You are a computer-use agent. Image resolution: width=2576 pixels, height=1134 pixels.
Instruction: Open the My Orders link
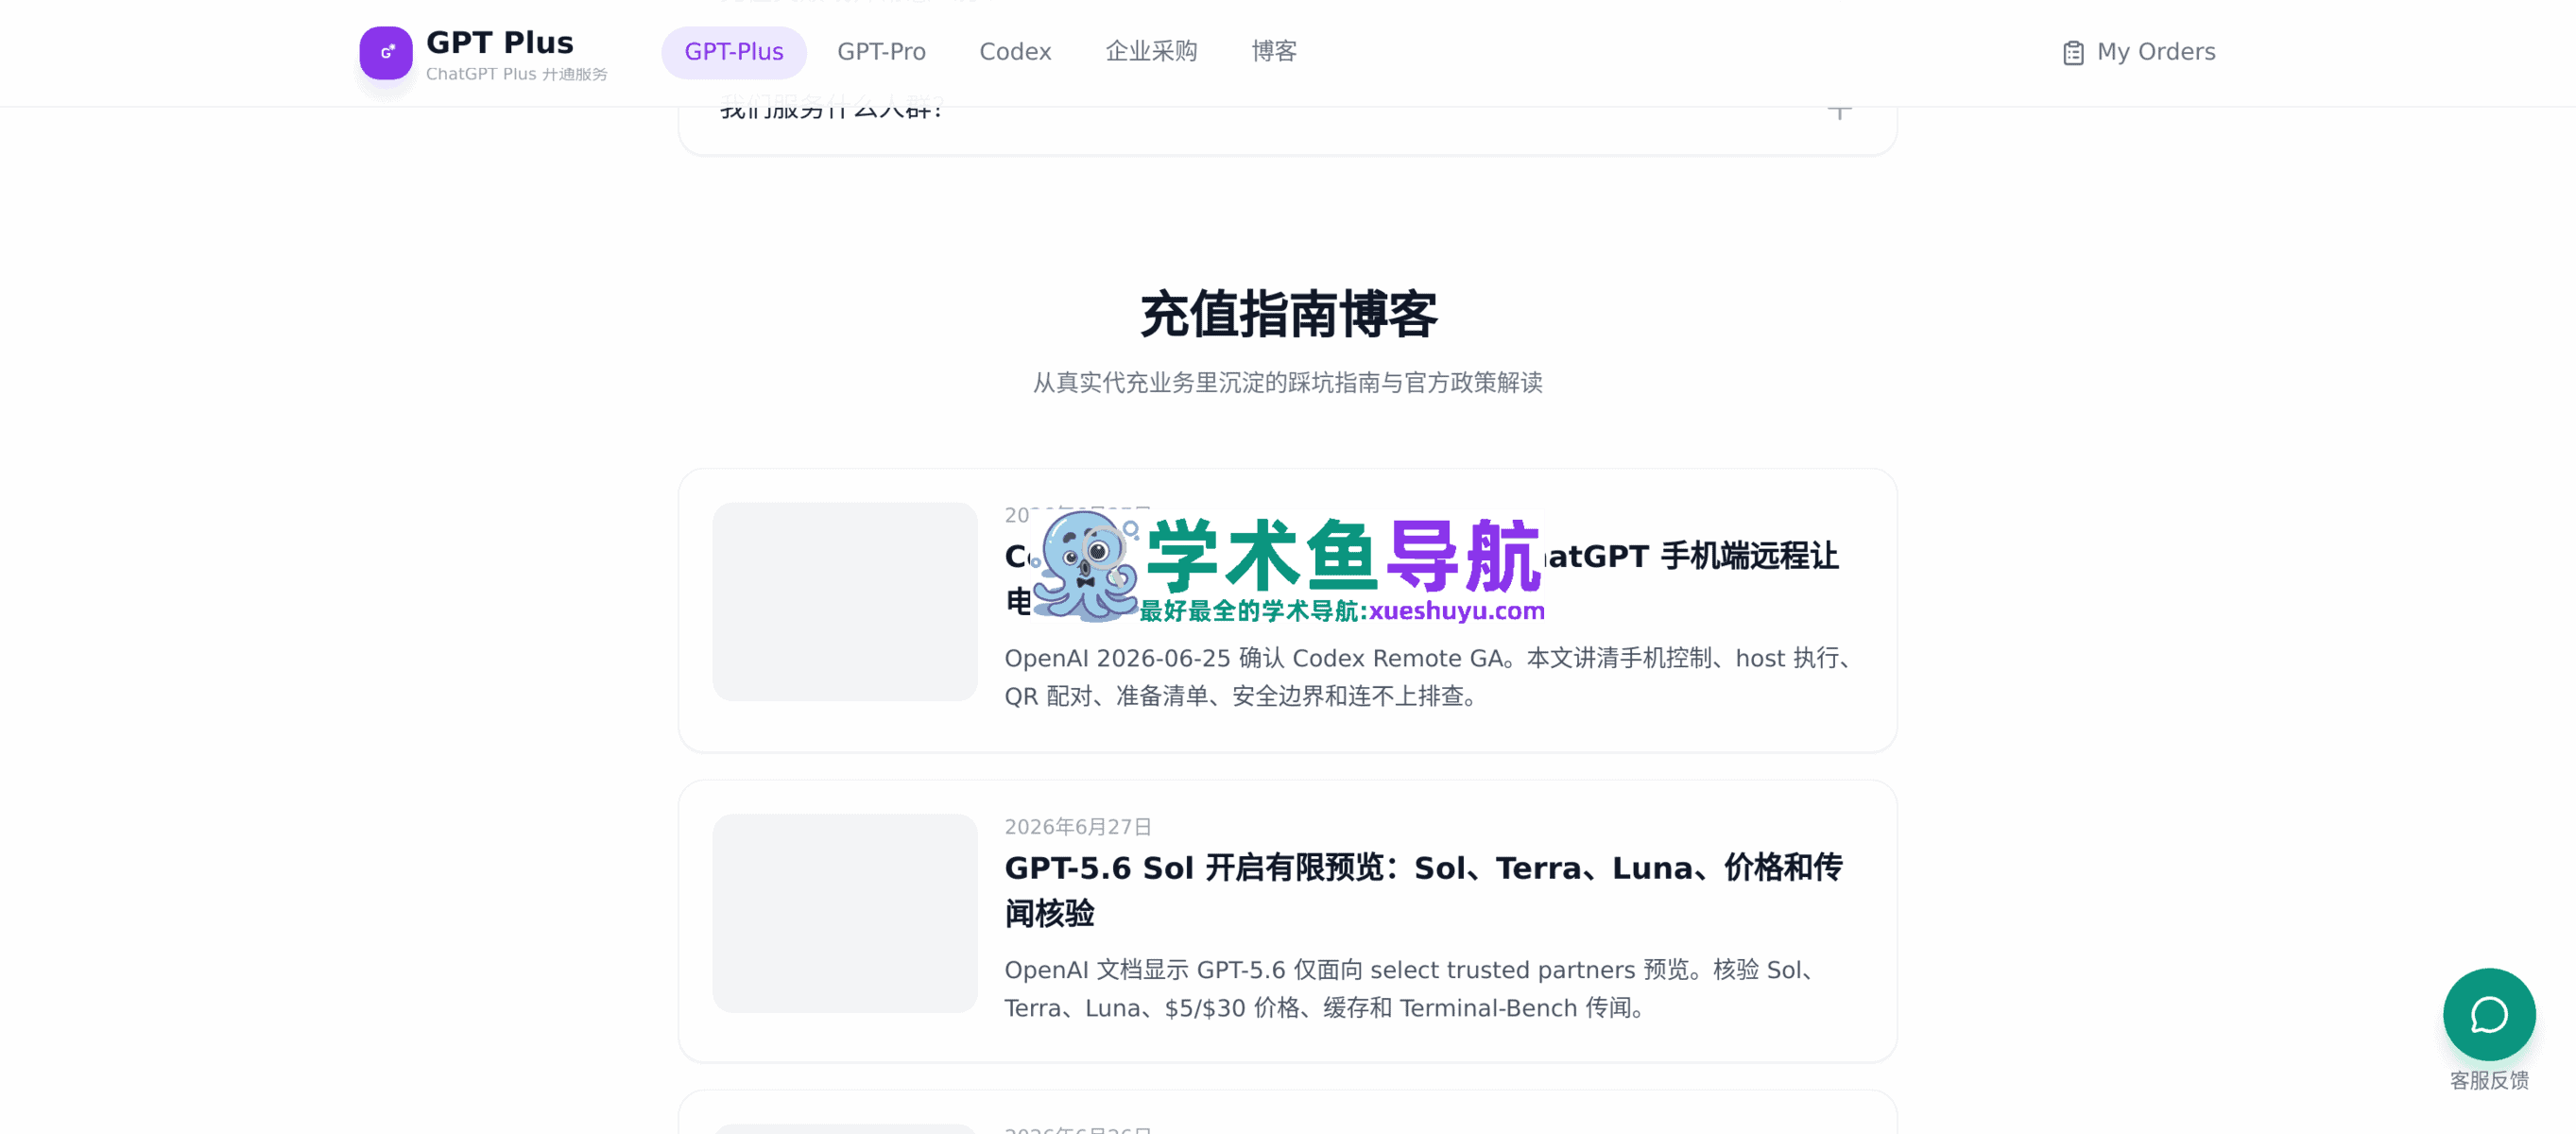coord(2139,52)
